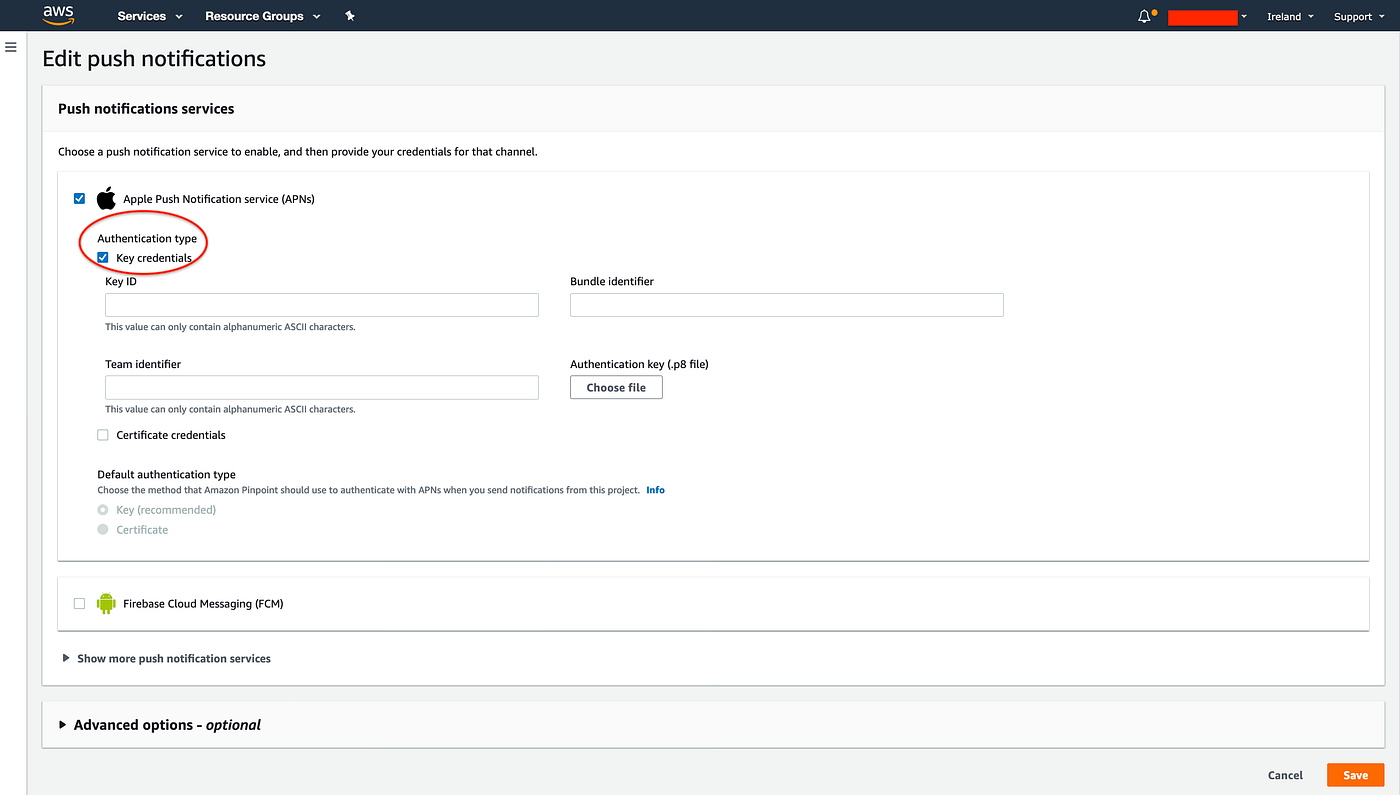This screenshot has height=795, width=1400.
Task: Click the AWS home logo
Action: pos(57,15)
